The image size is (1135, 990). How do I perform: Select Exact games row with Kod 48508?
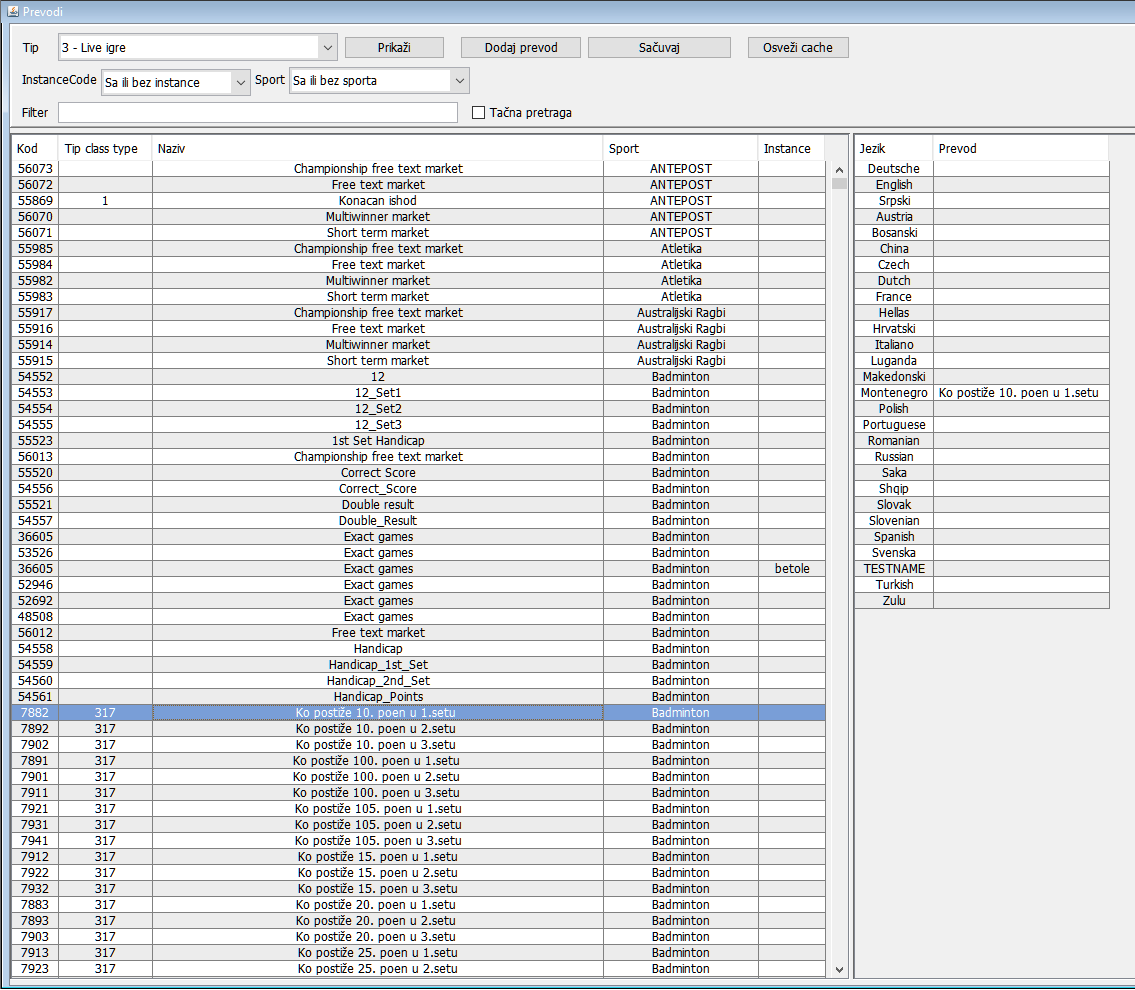pos(418,617)
